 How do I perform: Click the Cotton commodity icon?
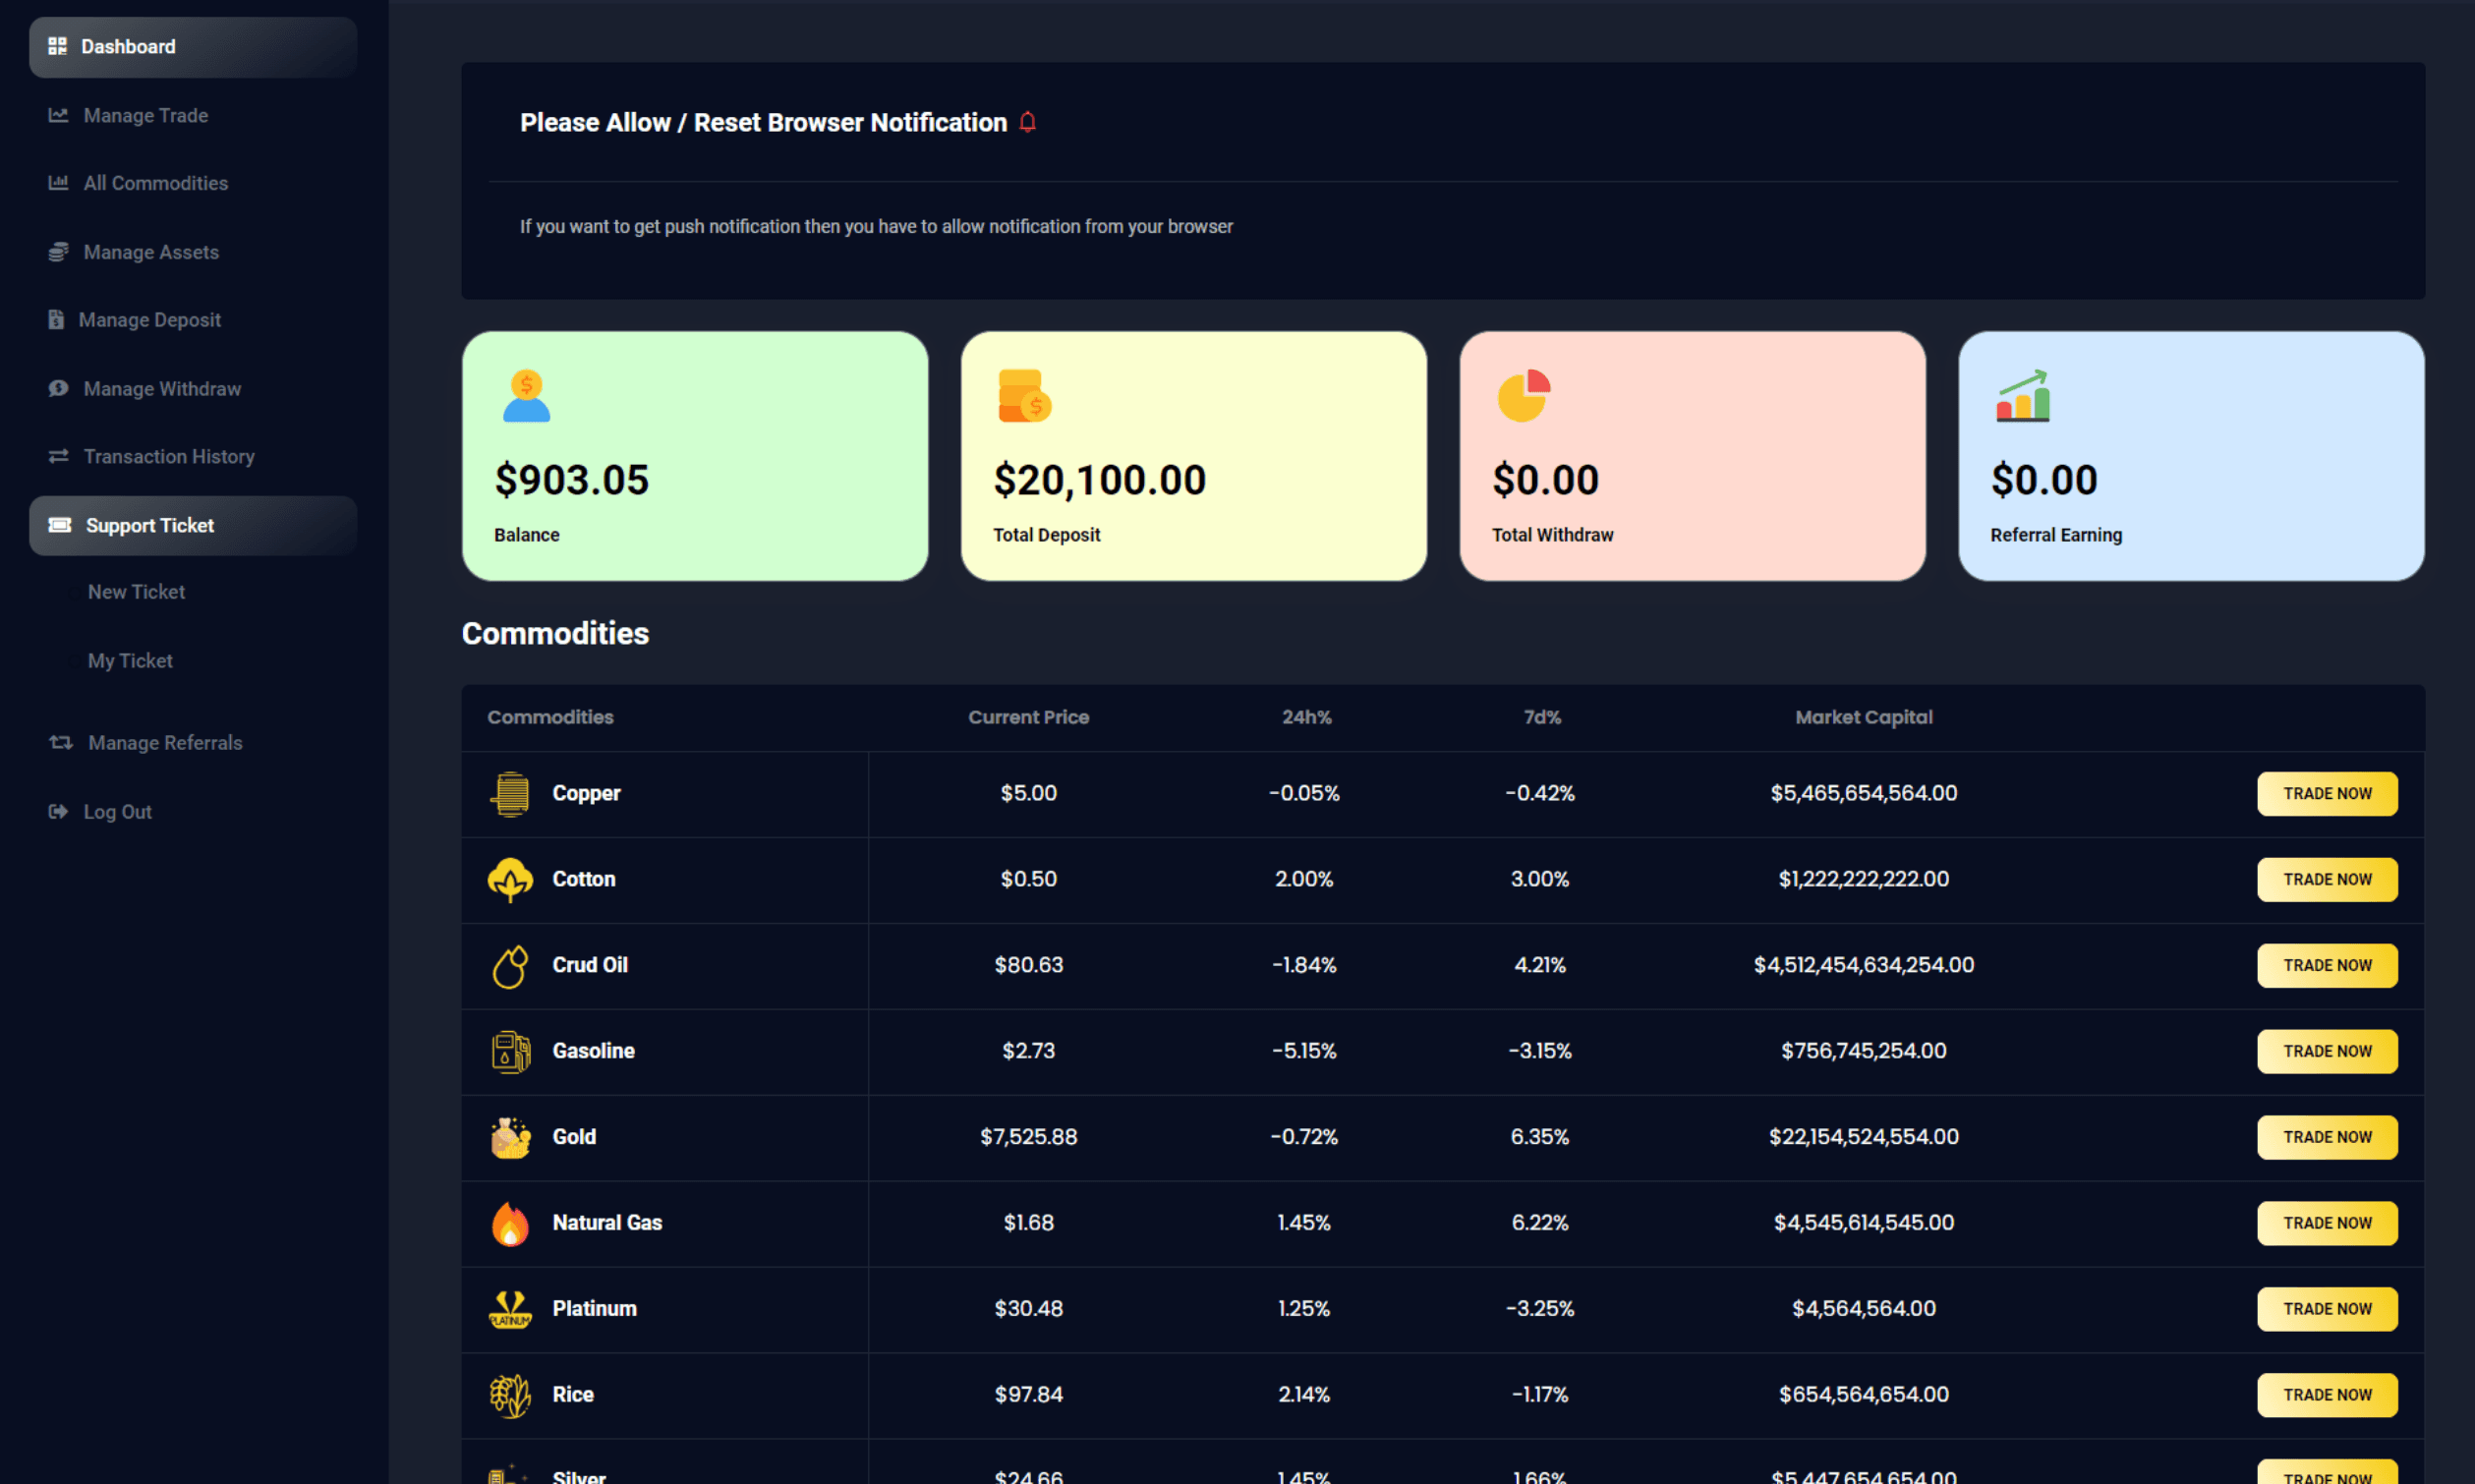click(511, 879)
